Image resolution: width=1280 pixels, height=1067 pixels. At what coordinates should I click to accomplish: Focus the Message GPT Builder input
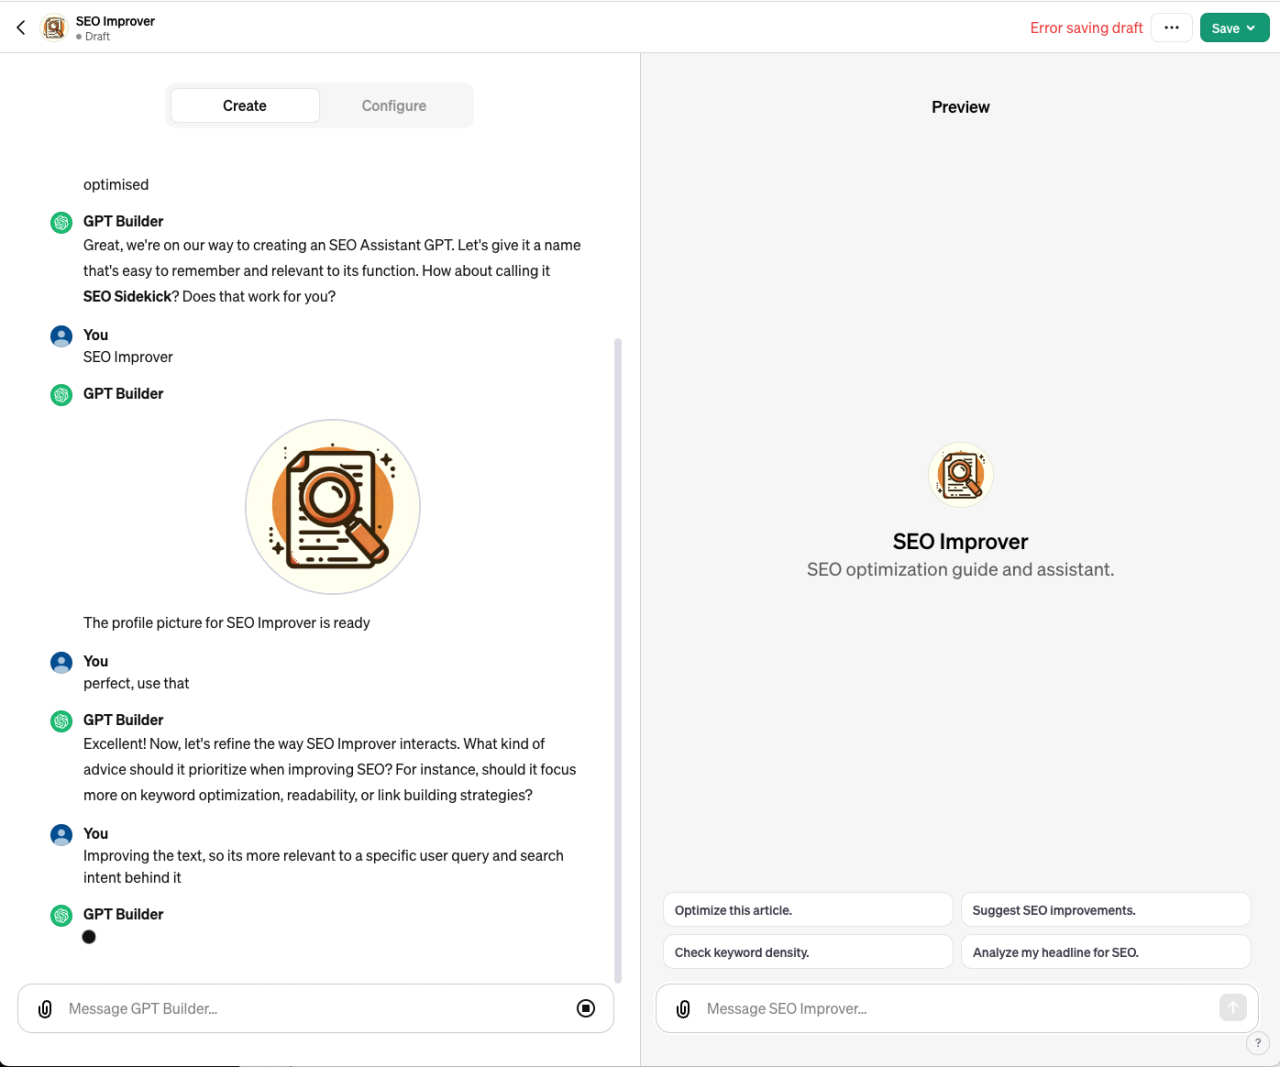point(315,1008)
